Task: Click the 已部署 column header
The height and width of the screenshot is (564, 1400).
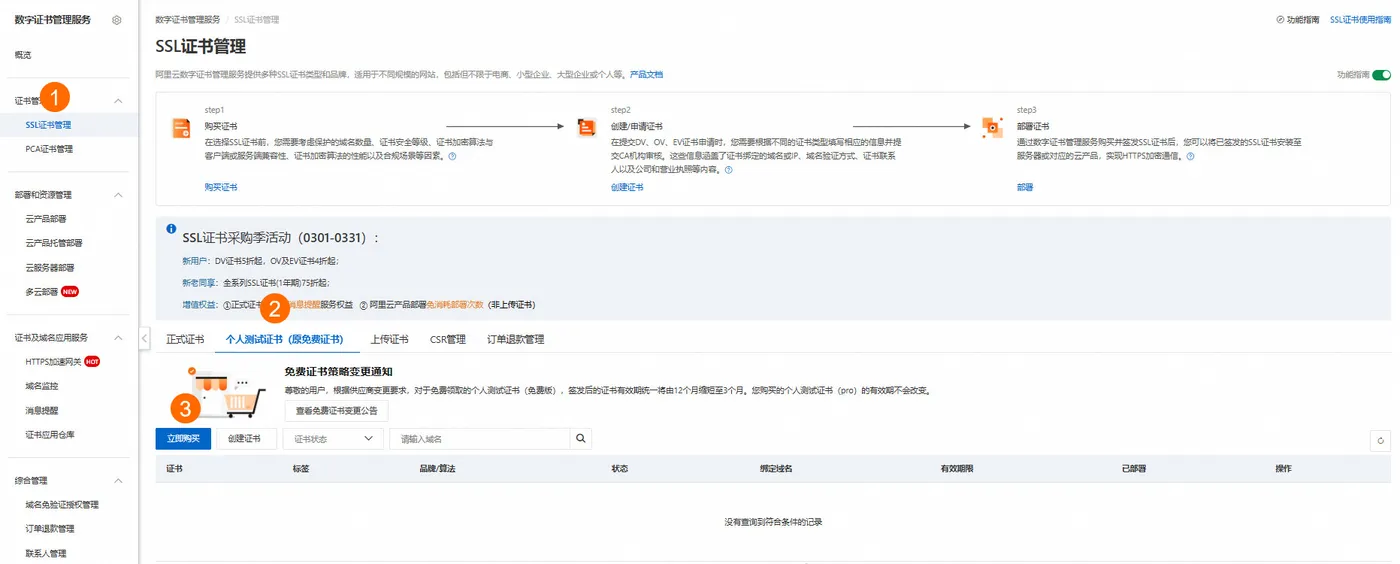Action: pos(1134,469)
